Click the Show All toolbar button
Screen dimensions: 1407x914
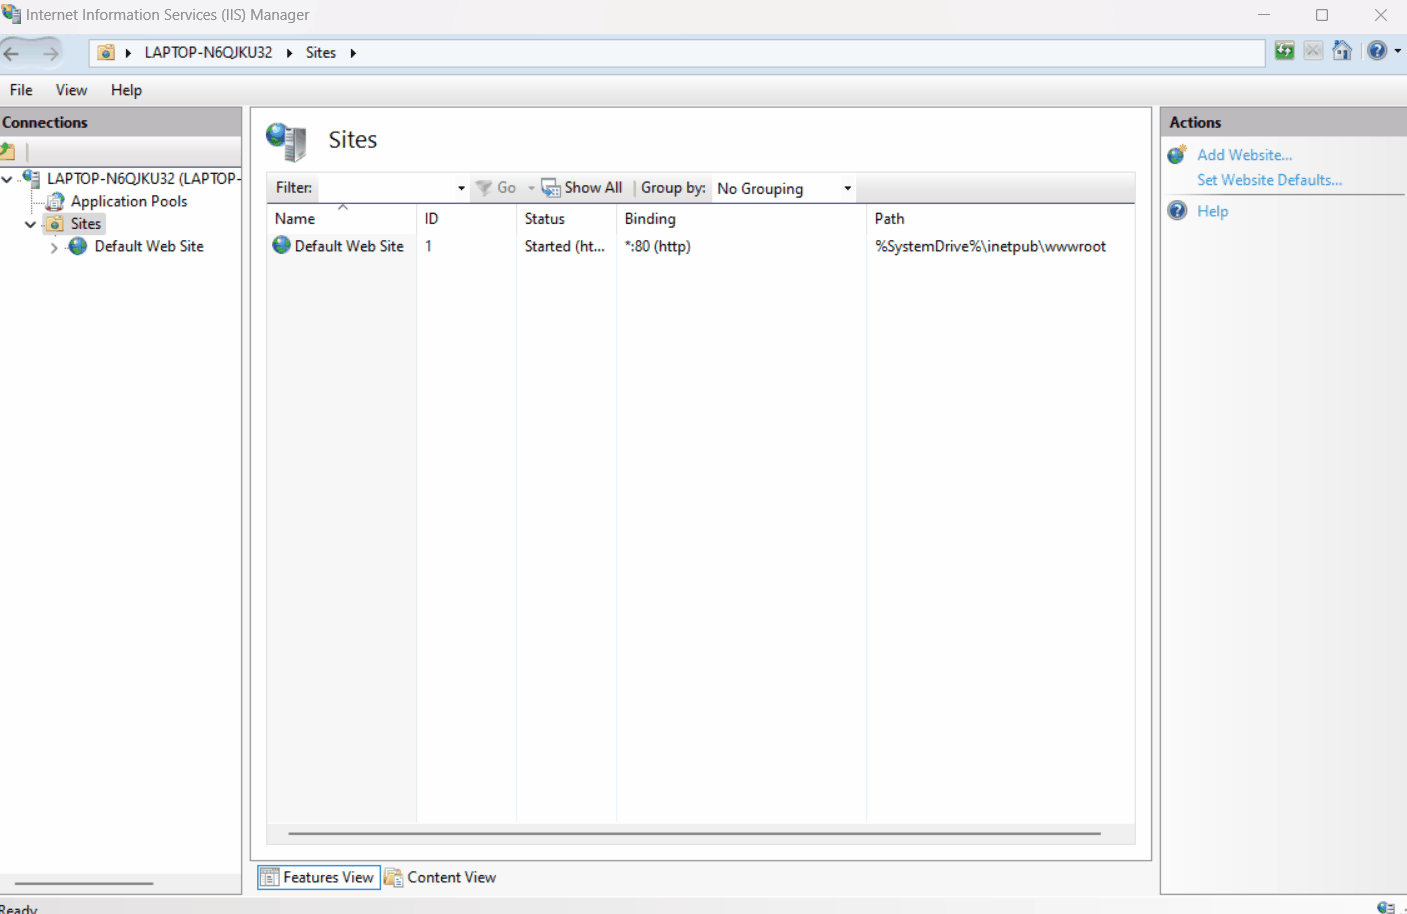(582, 188)
